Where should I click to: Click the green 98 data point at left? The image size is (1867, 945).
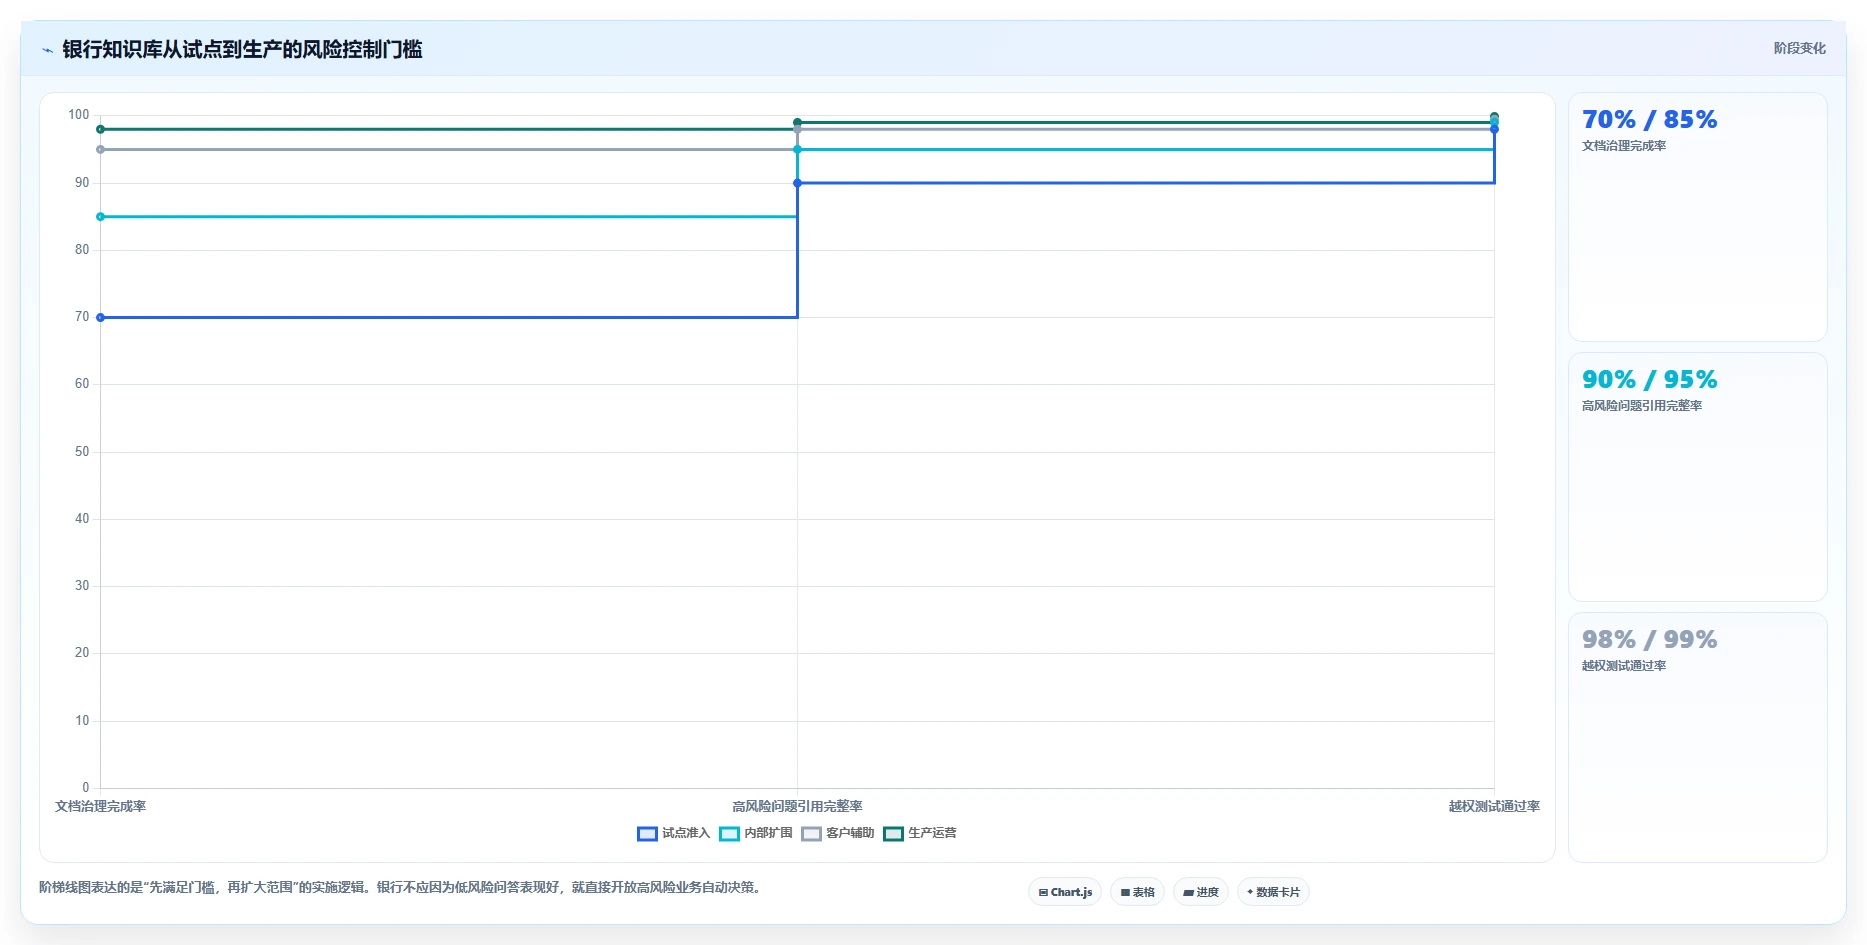(100, 129)
